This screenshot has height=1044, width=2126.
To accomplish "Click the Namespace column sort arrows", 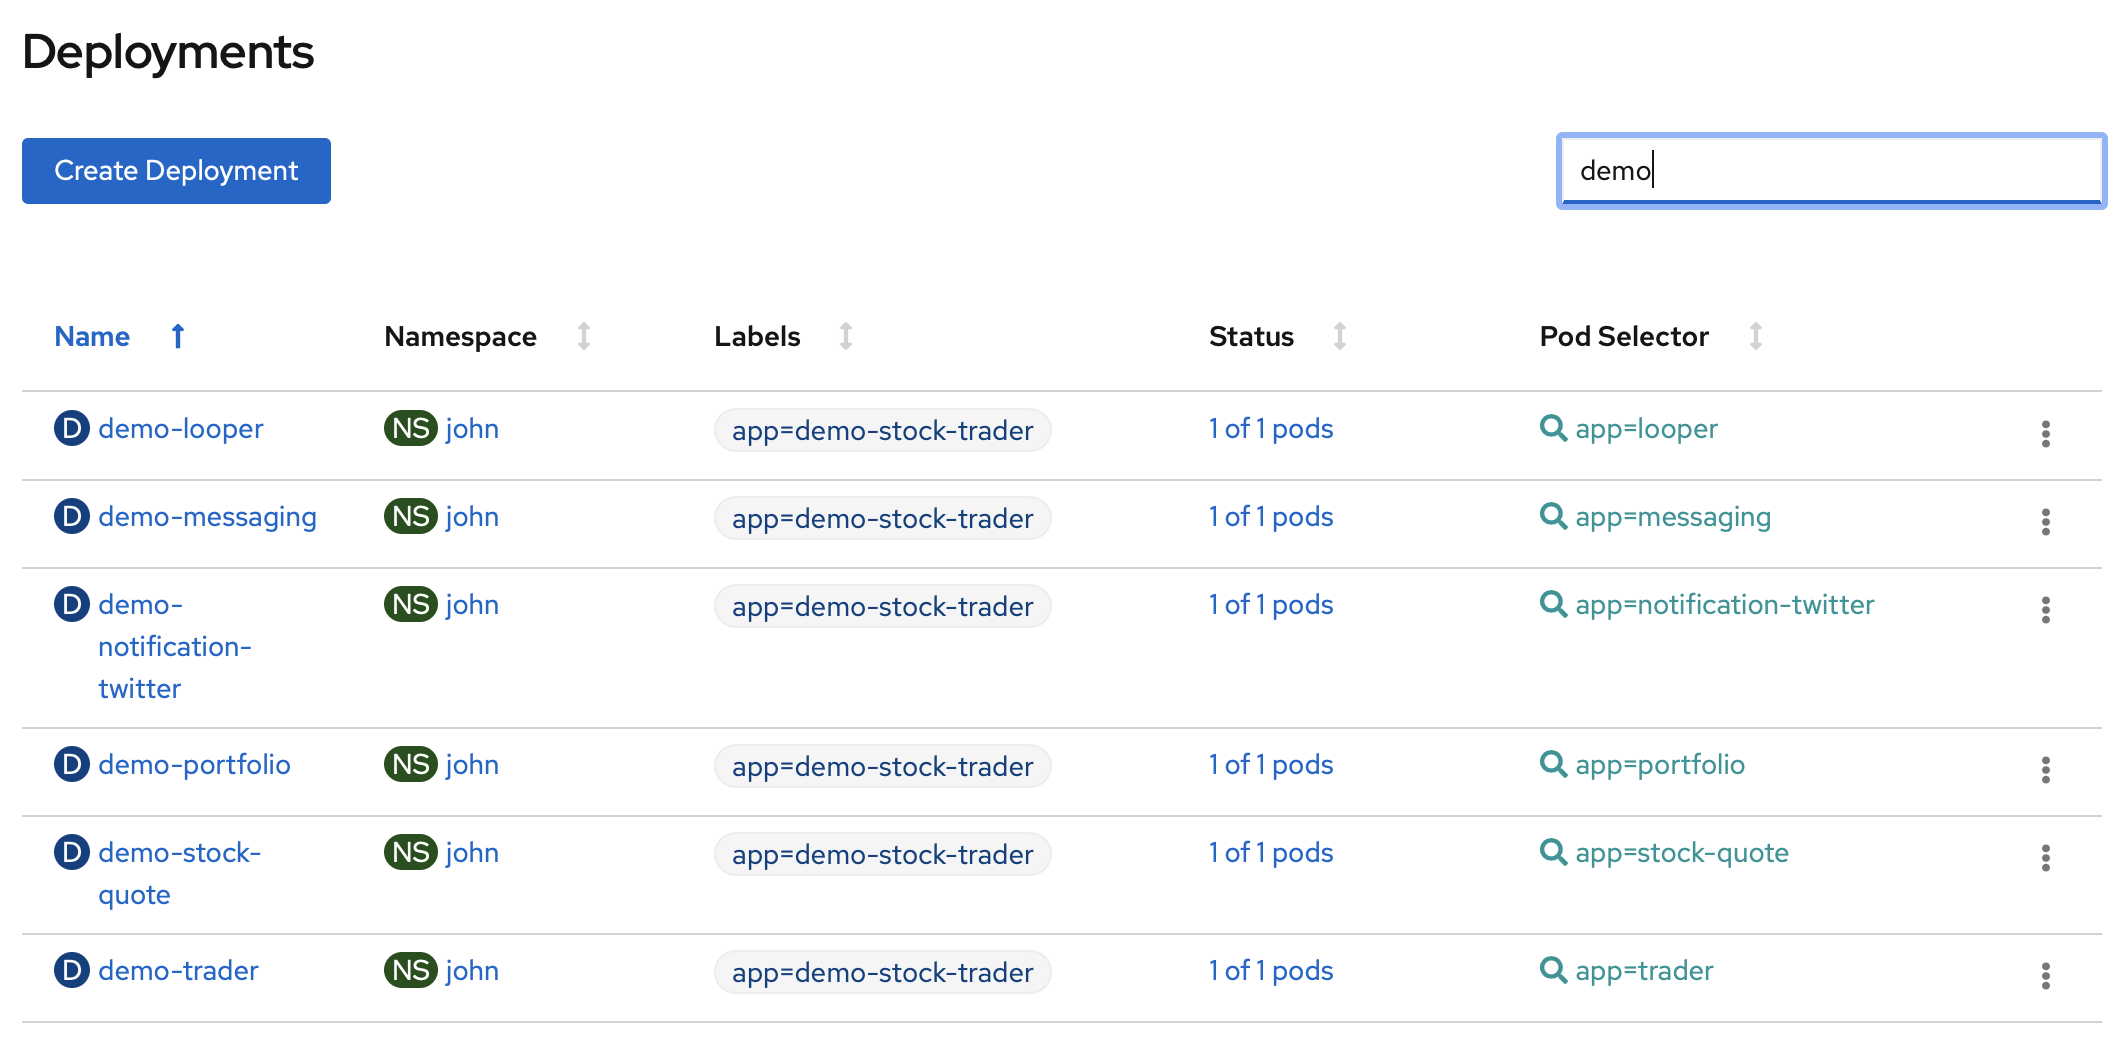I will tap(584, 336).
